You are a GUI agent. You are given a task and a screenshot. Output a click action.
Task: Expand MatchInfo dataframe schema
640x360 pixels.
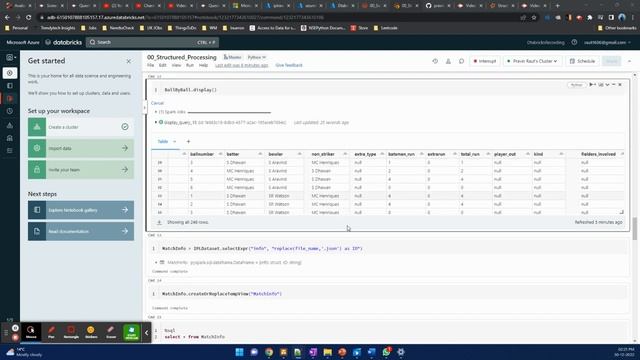(x=156, y=262)
